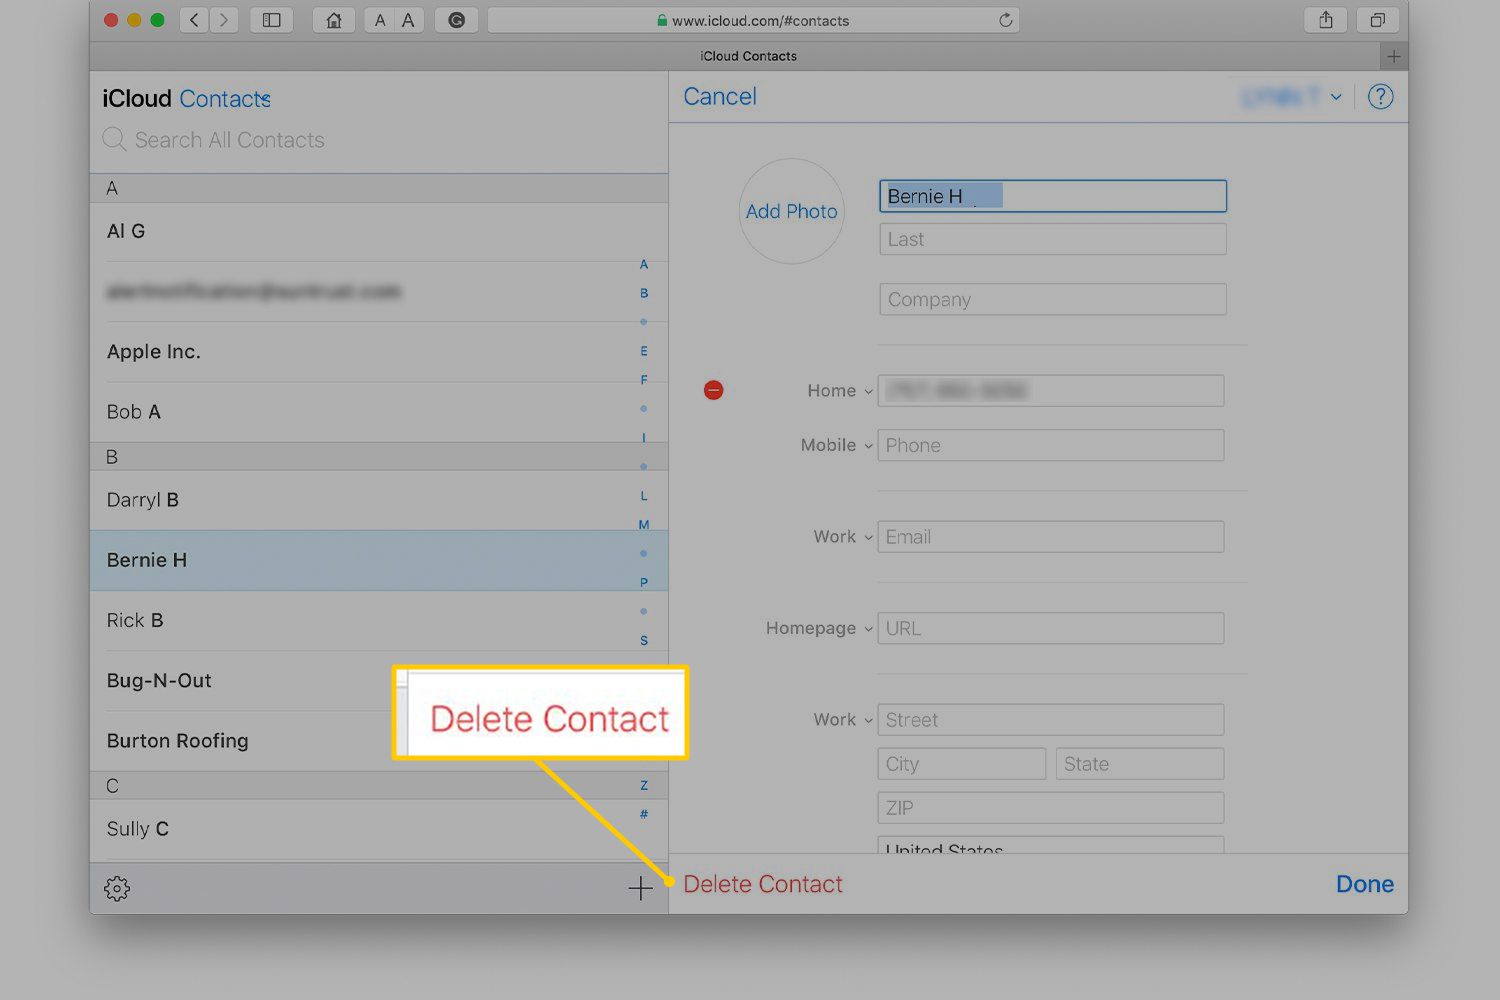Click the search magnifier icon
This screenshot has width=1500, height=1000.
[114, 139]
